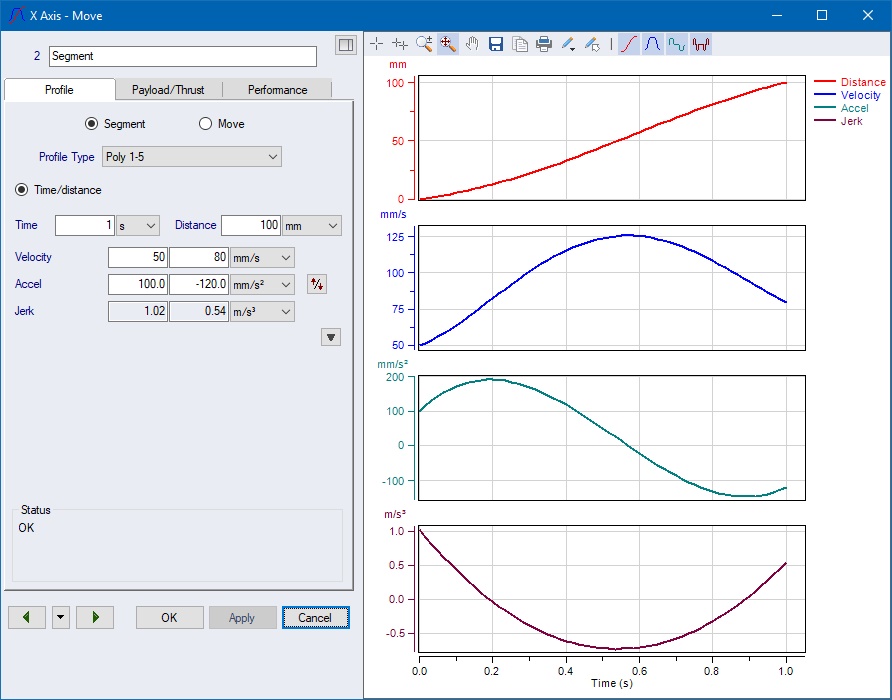
Task: Print the graph using the printer icon
Action: (x=544, y=44)
